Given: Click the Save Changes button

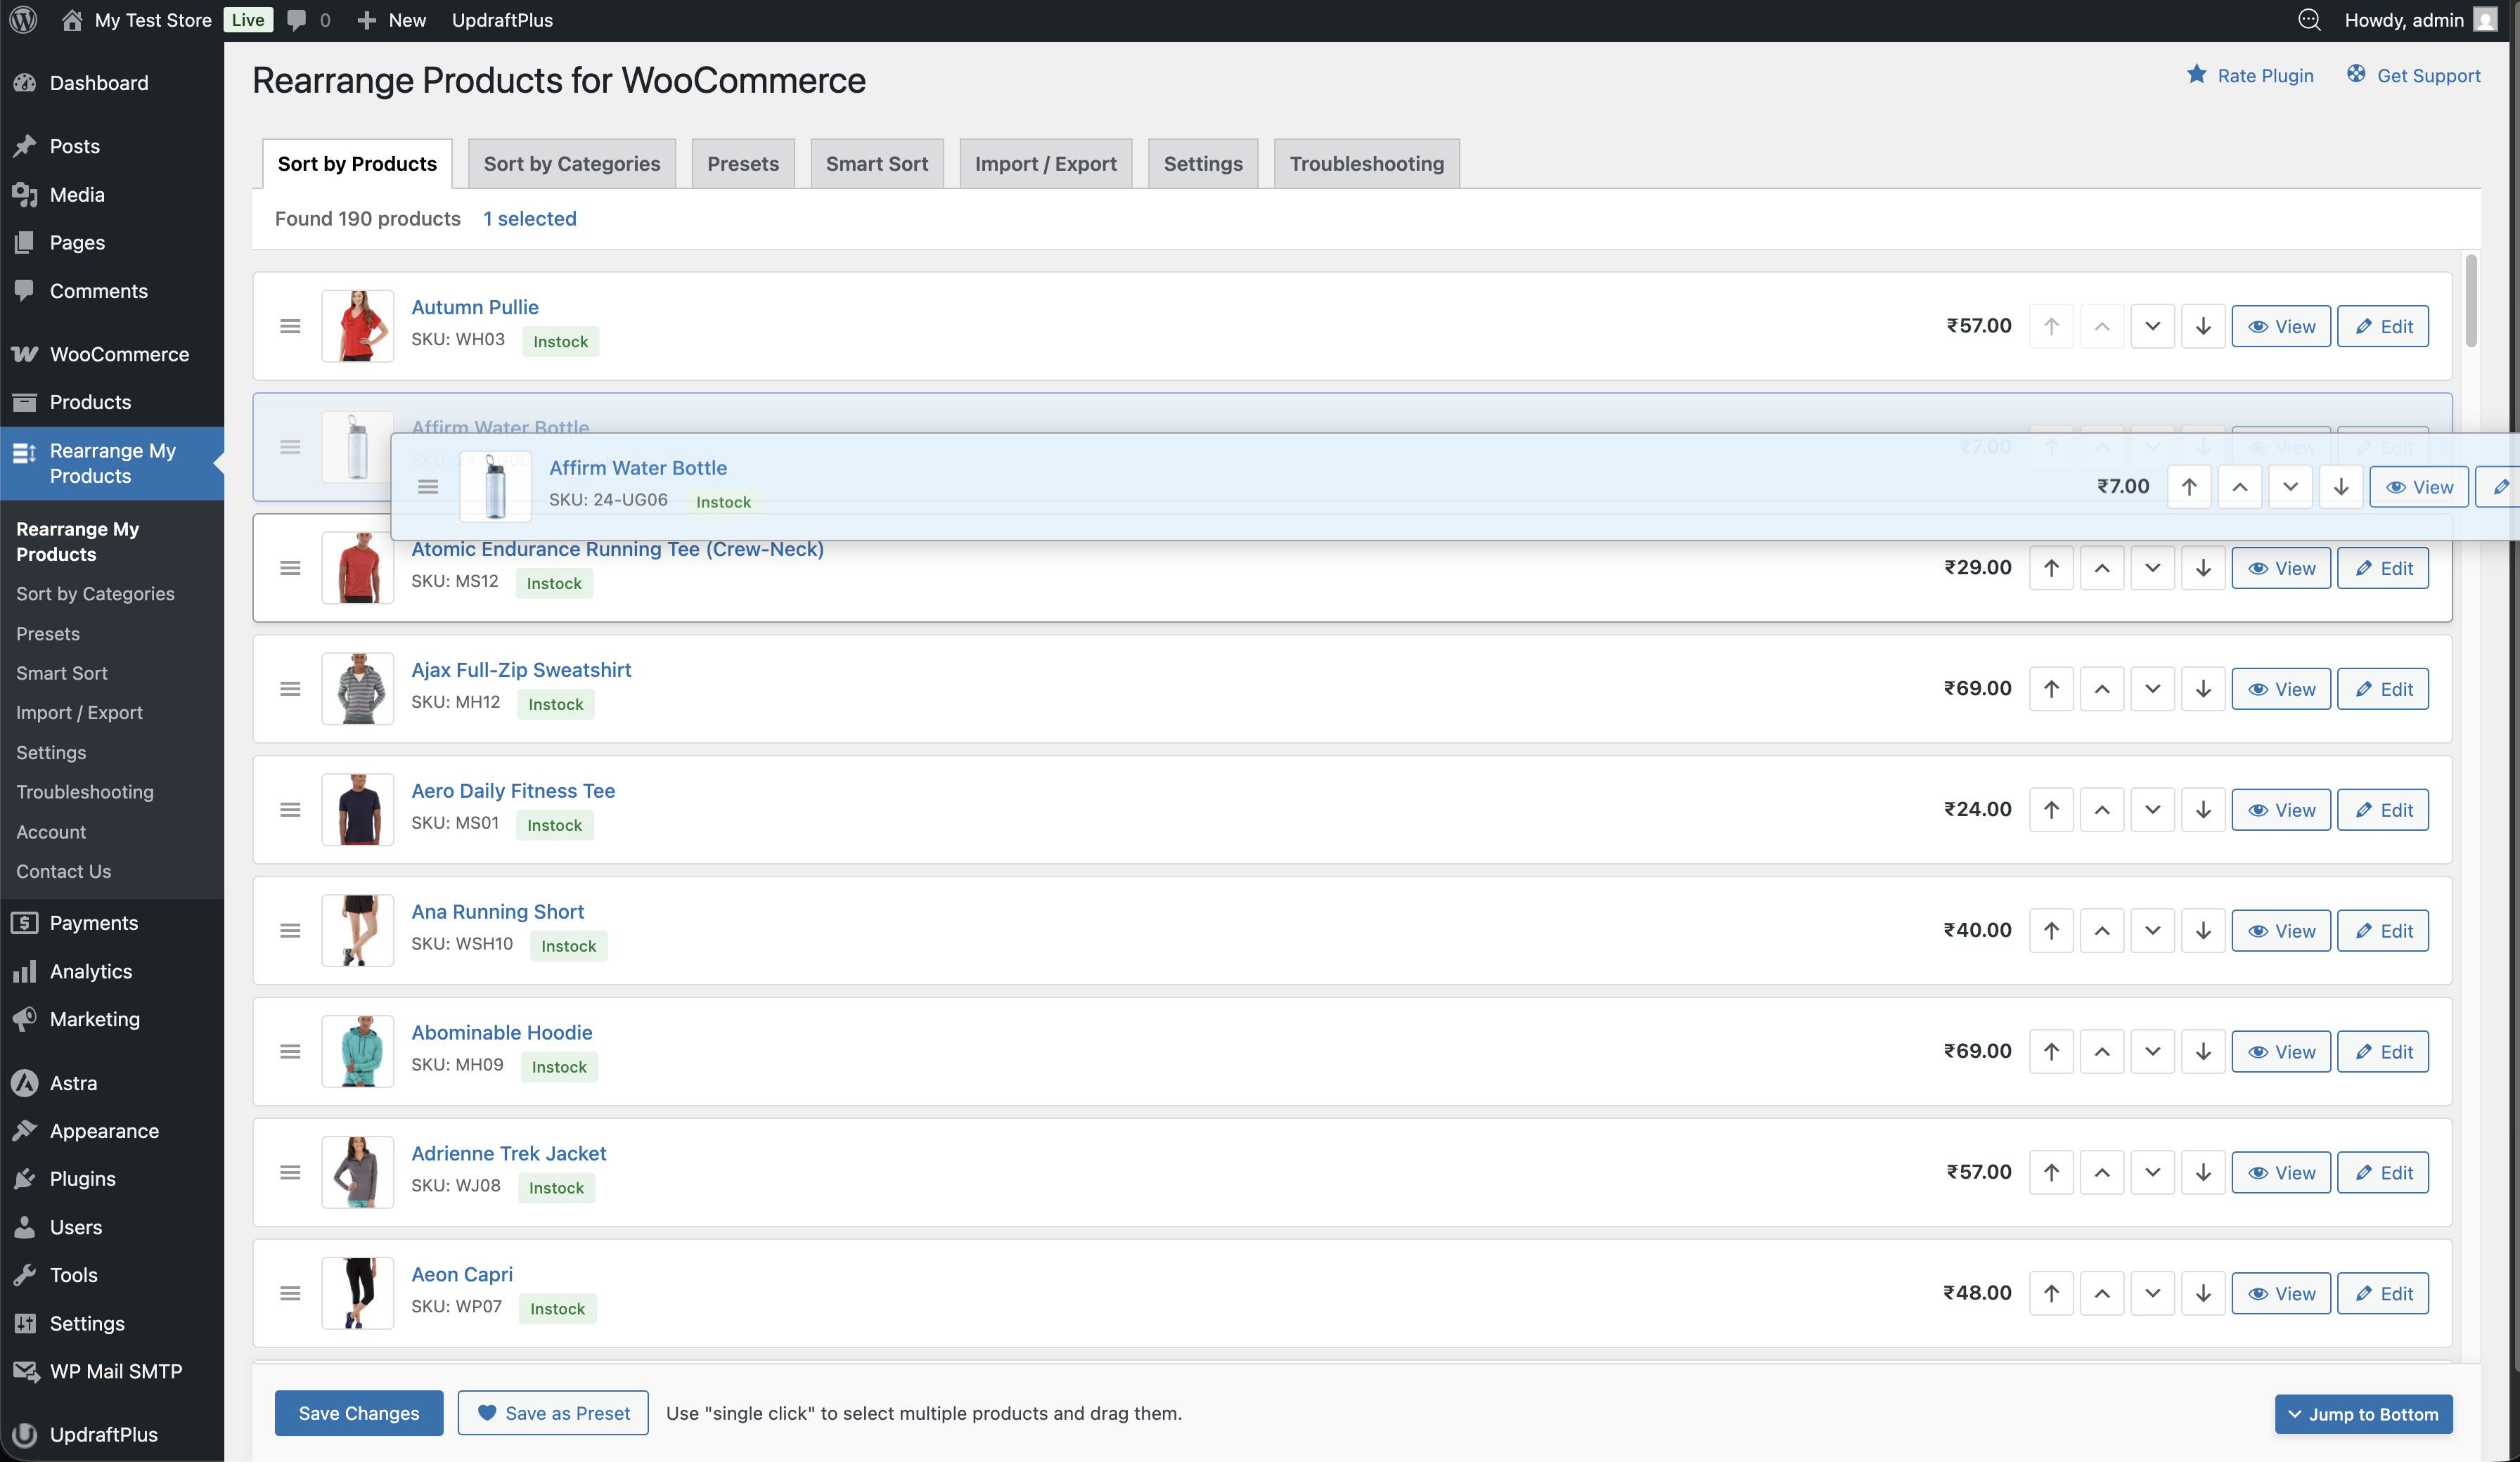Looking at the screenshot, I should (359, 1413).
